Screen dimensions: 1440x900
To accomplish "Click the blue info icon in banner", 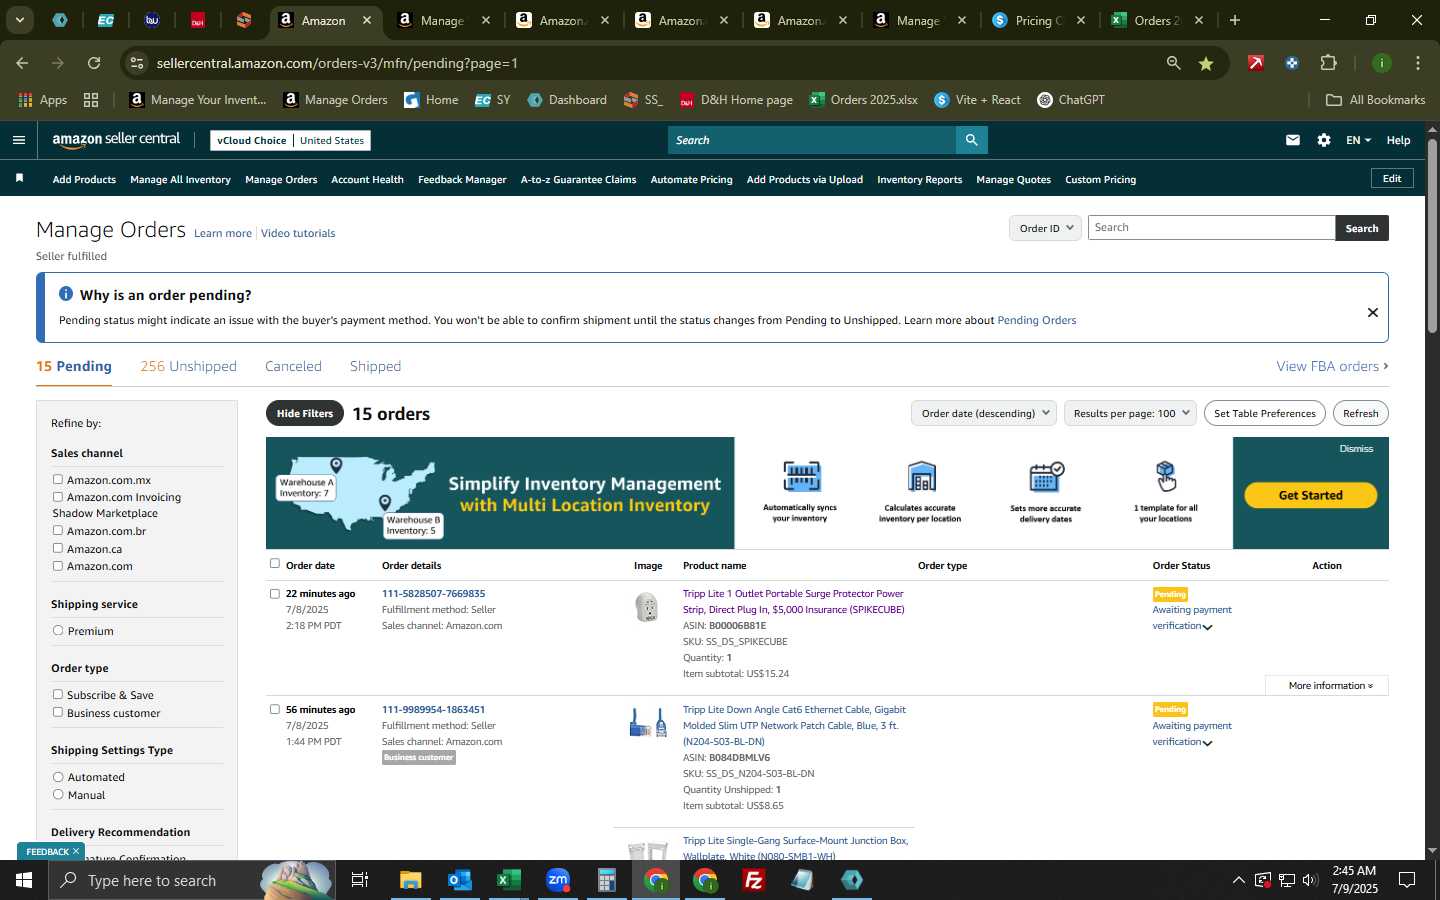I will tap(66, 294).
